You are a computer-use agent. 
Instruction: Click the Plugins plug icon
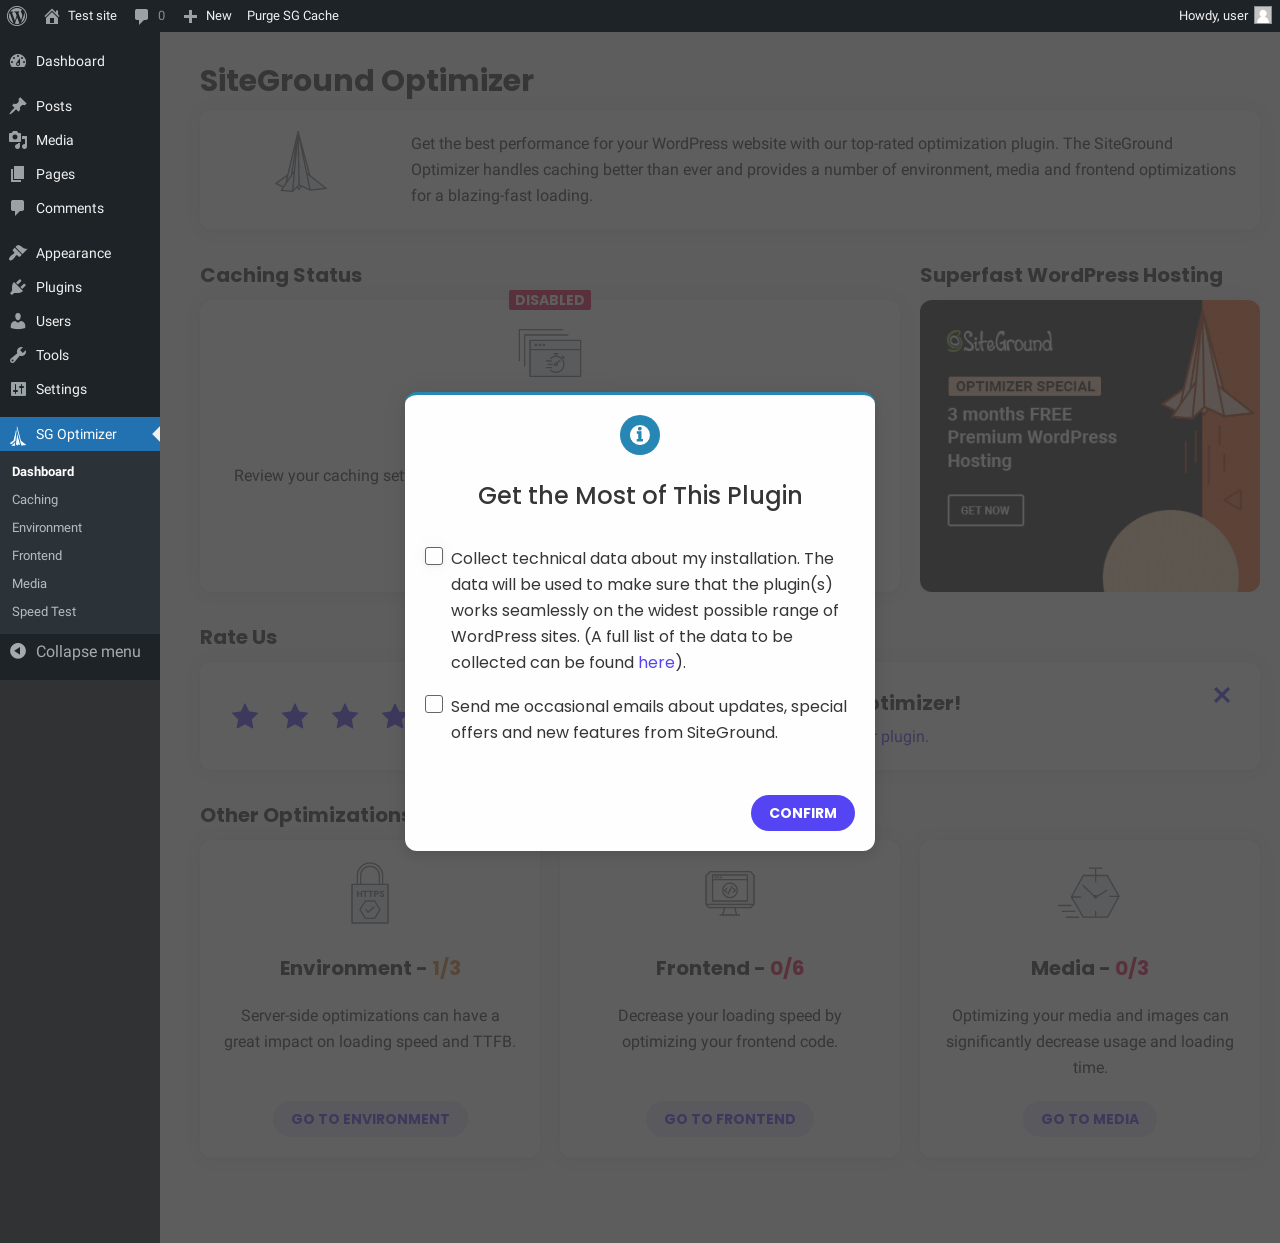[x=18, y=287]
